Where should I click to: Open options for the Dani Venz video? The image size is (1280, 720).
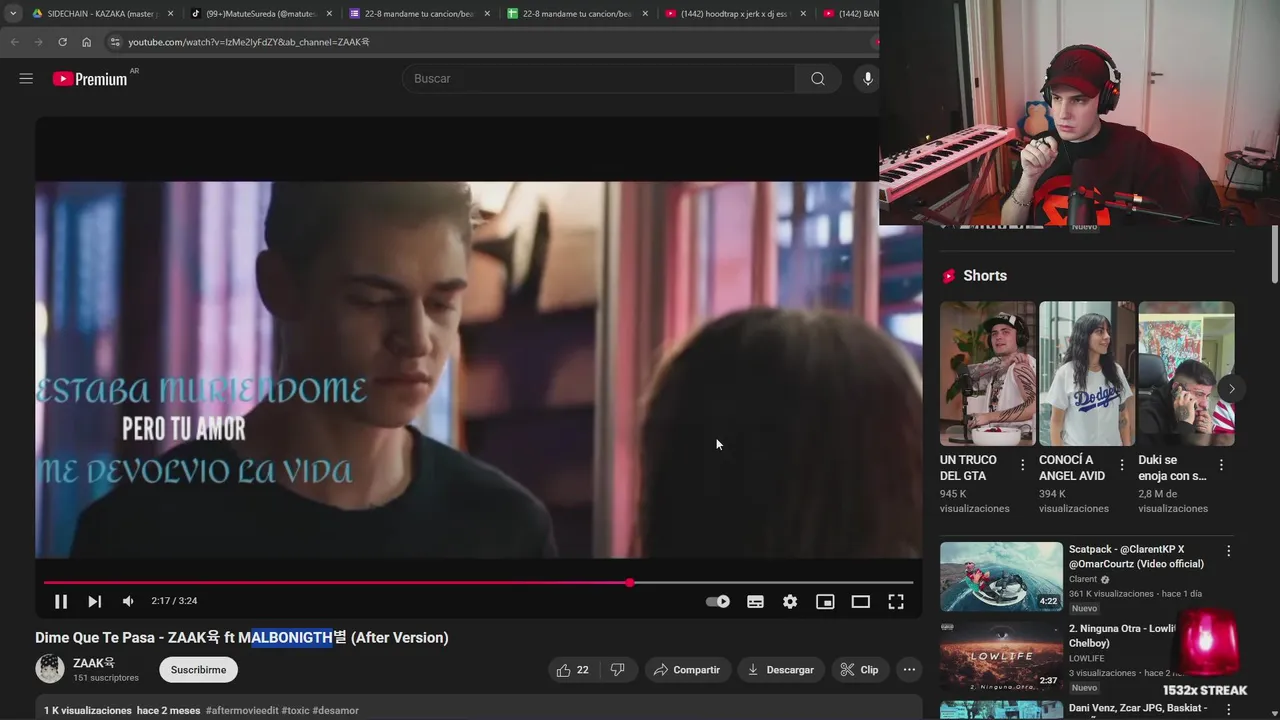point(1229,709)
